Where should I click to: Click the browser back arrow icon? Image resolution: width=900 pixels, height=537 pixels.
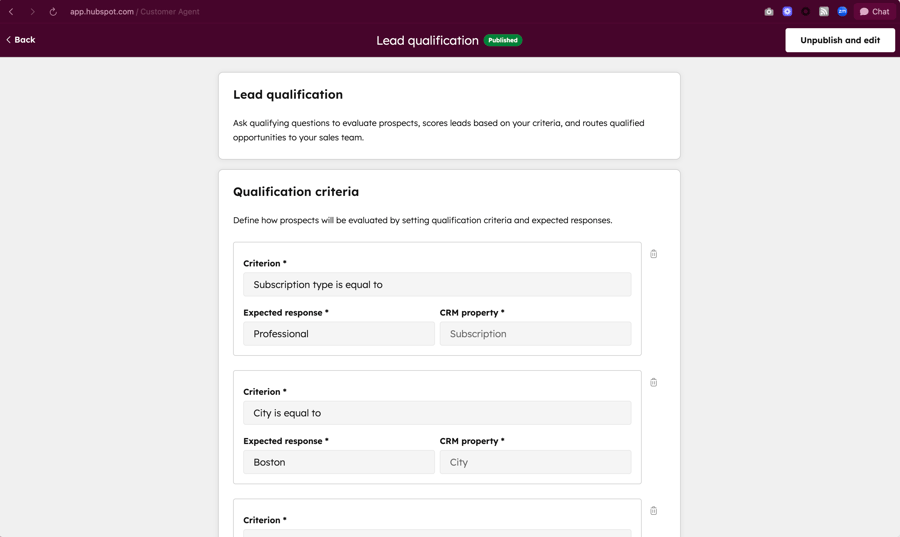pos(11,12)
